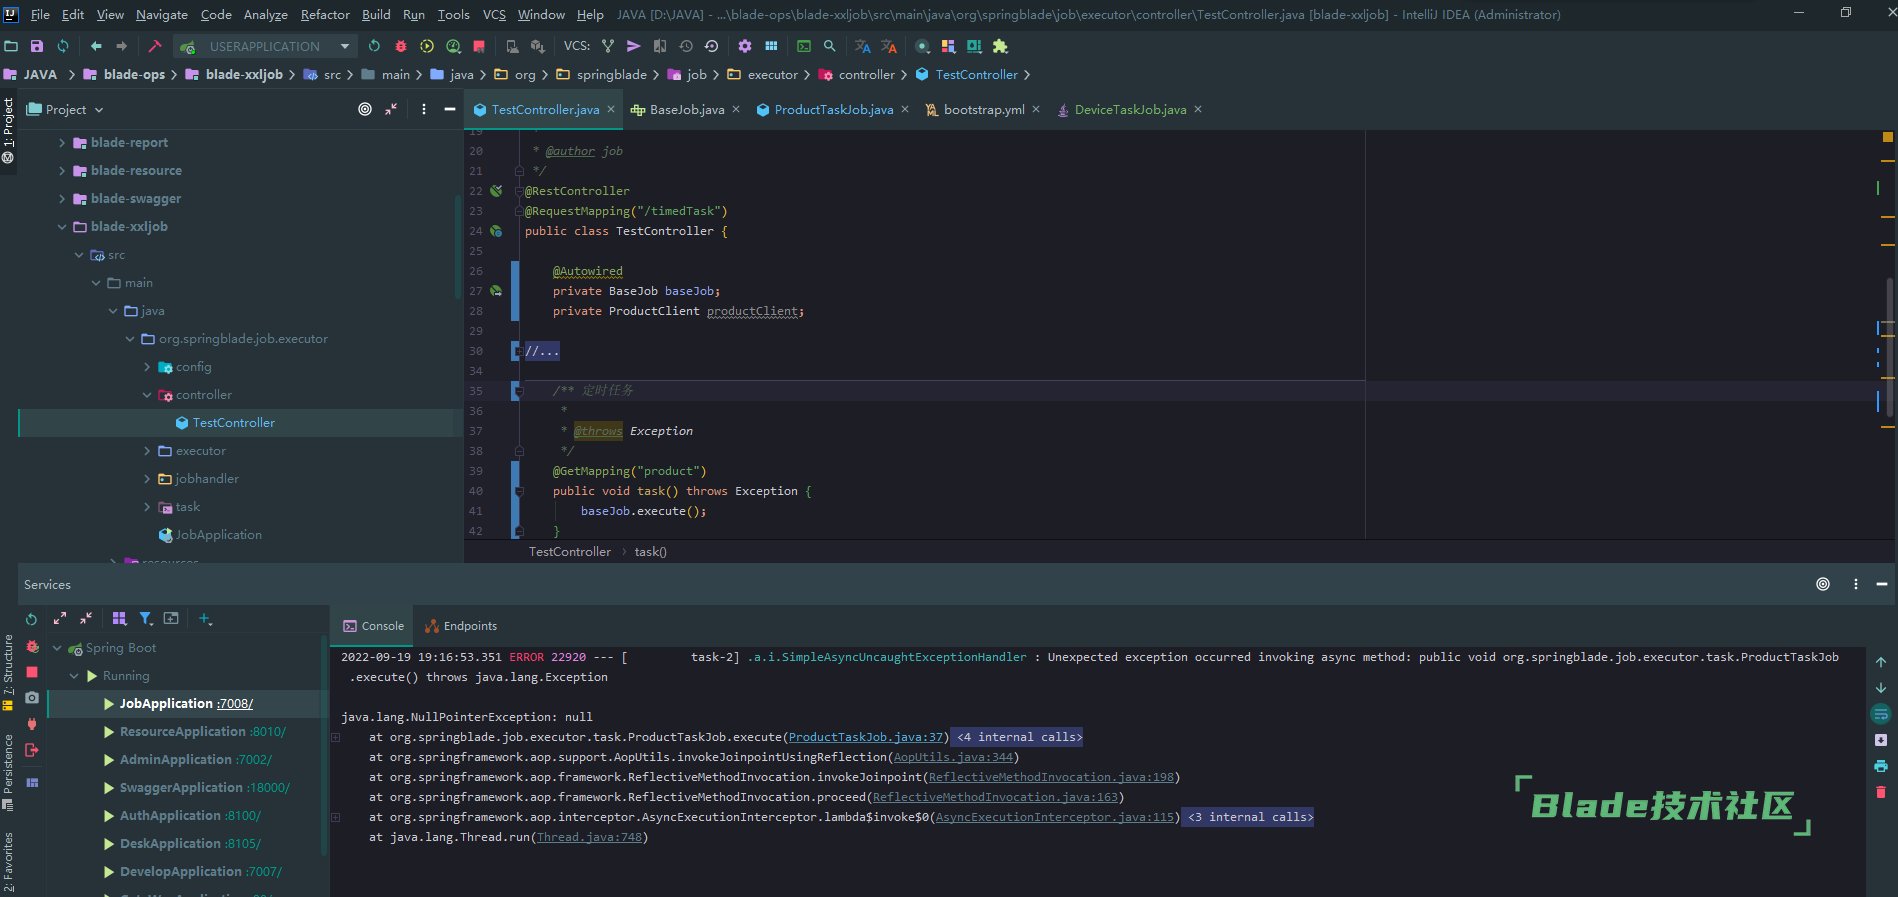
Task: Open the Refactor menu
Action: point(325,14)
